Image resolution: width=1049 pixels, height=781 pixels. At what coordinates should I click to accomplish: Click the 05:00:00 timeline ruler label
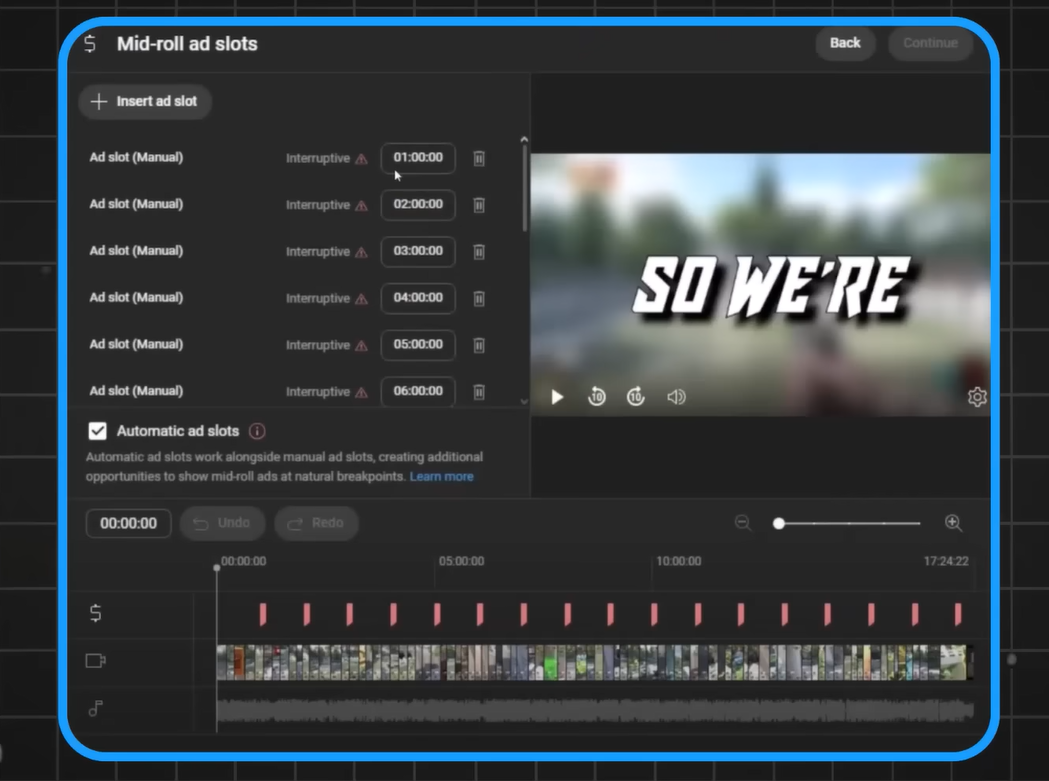tap(462, 561)
